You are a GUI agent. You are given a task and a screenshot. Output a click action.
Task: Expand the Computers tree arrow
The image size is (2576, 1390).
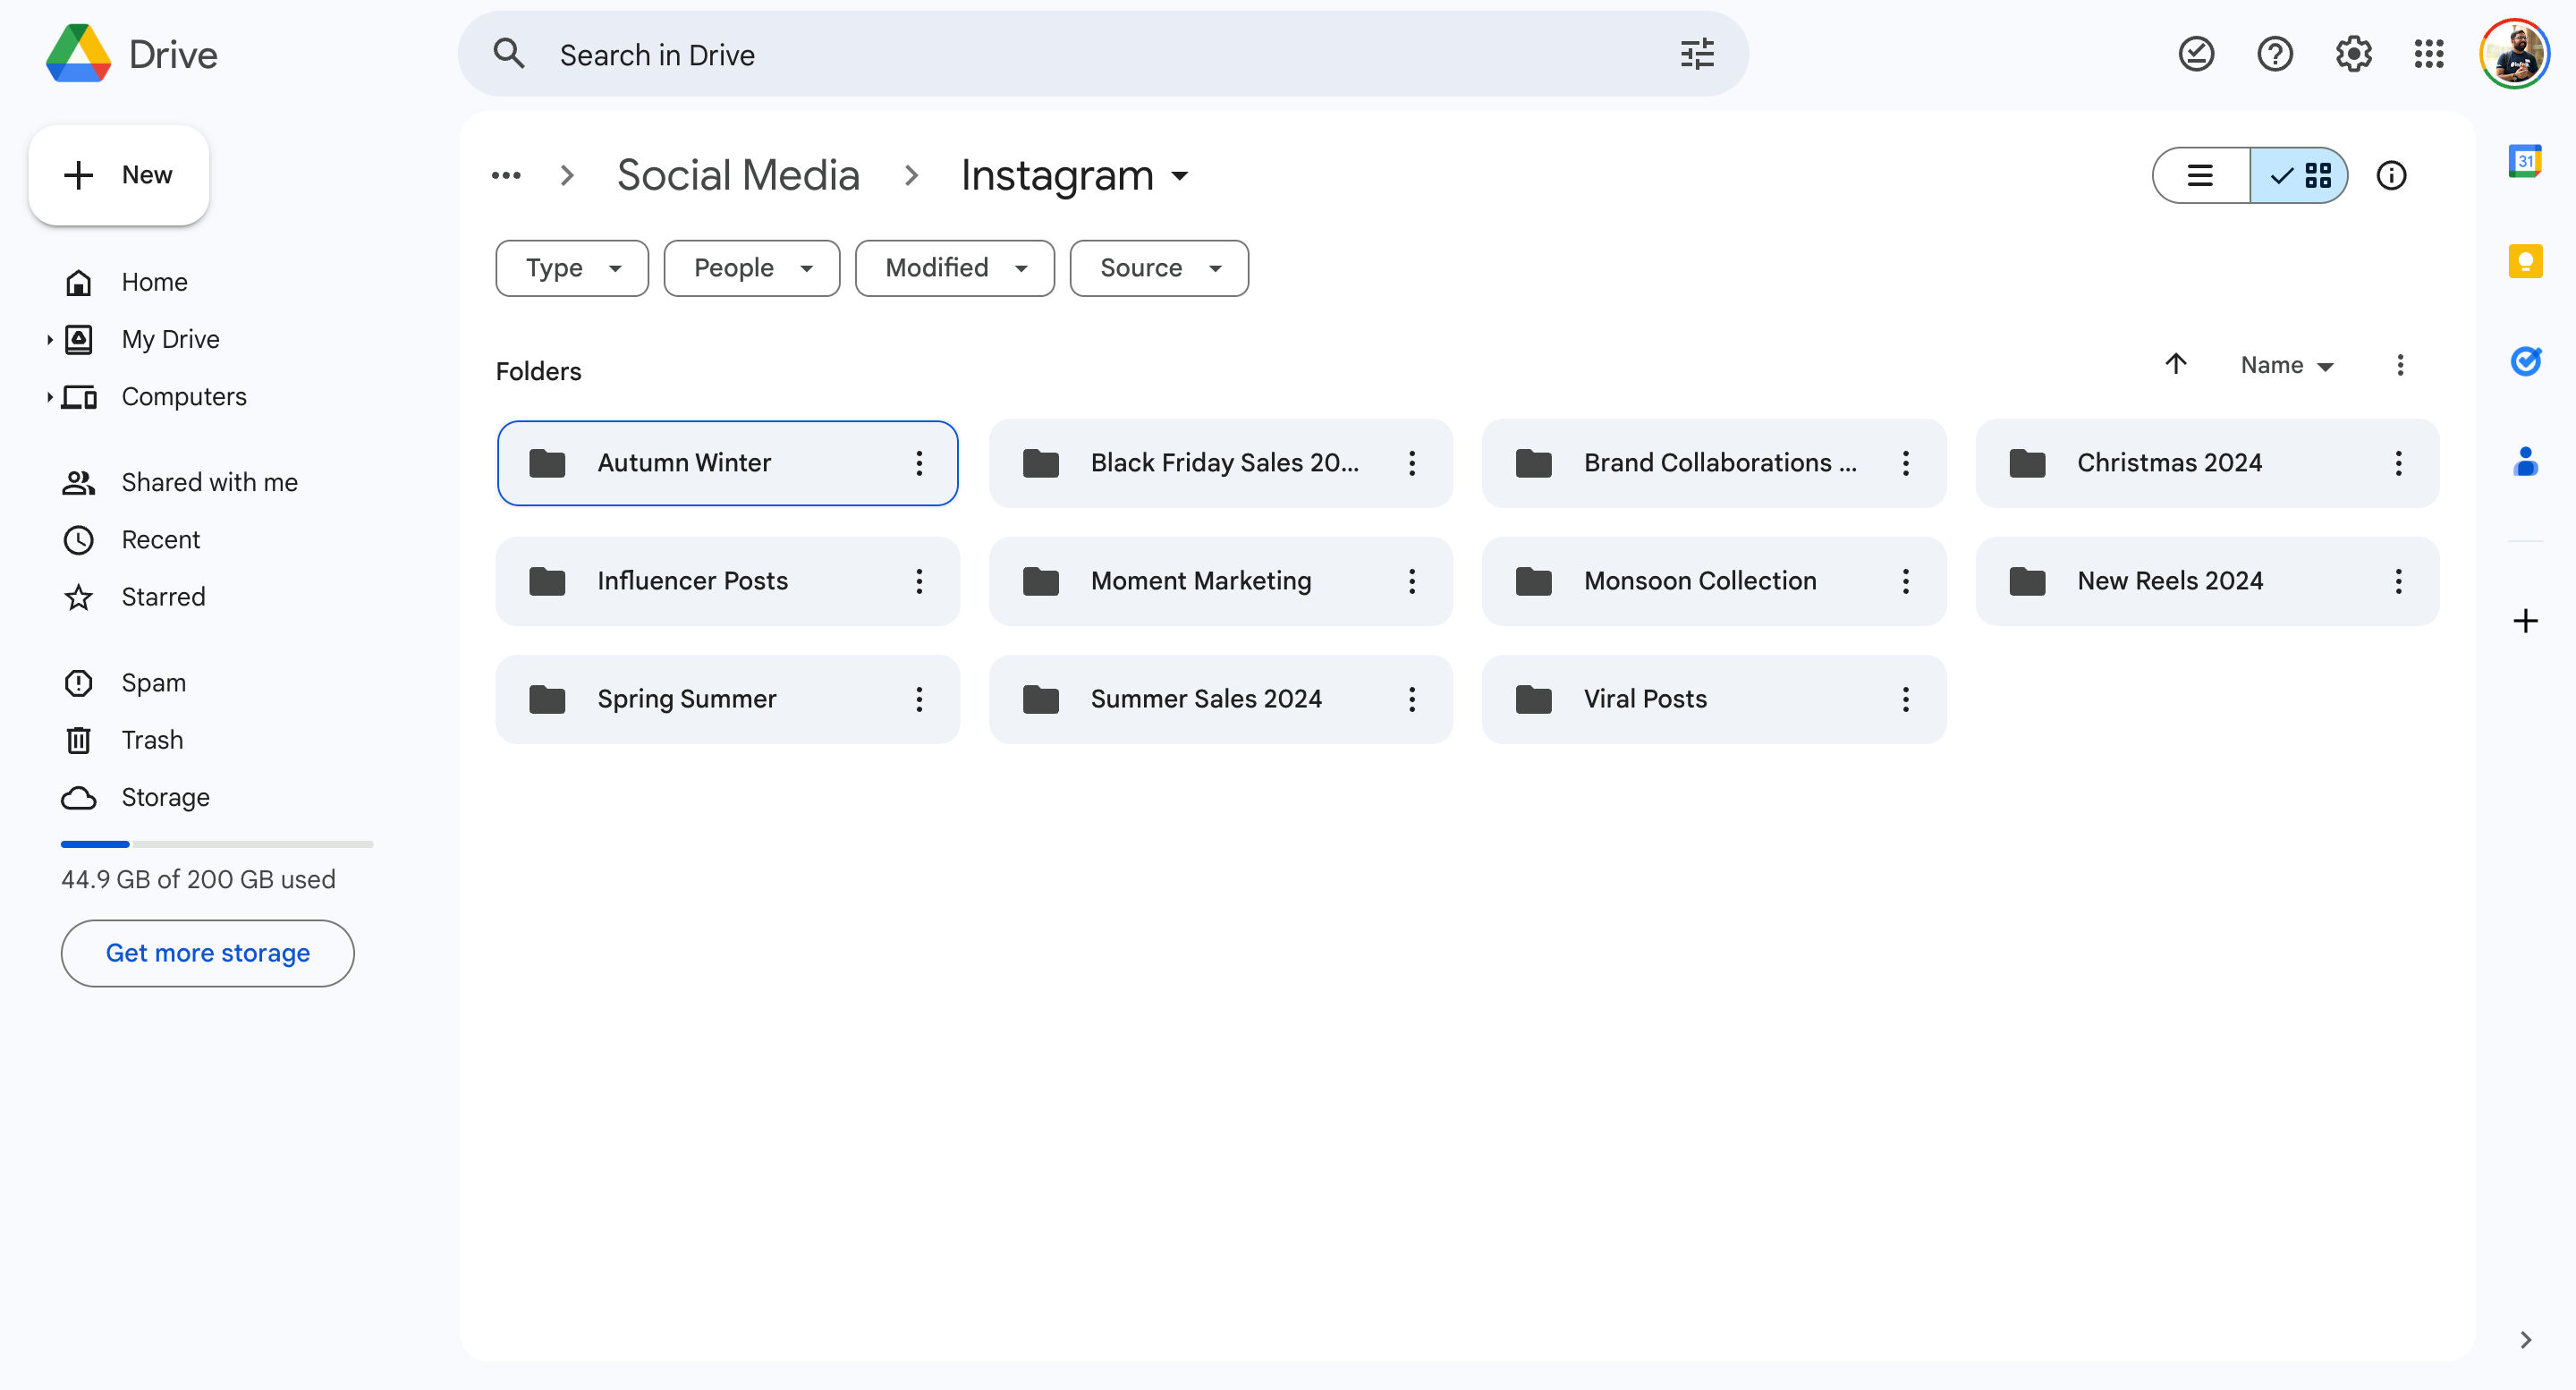(49, 397)
